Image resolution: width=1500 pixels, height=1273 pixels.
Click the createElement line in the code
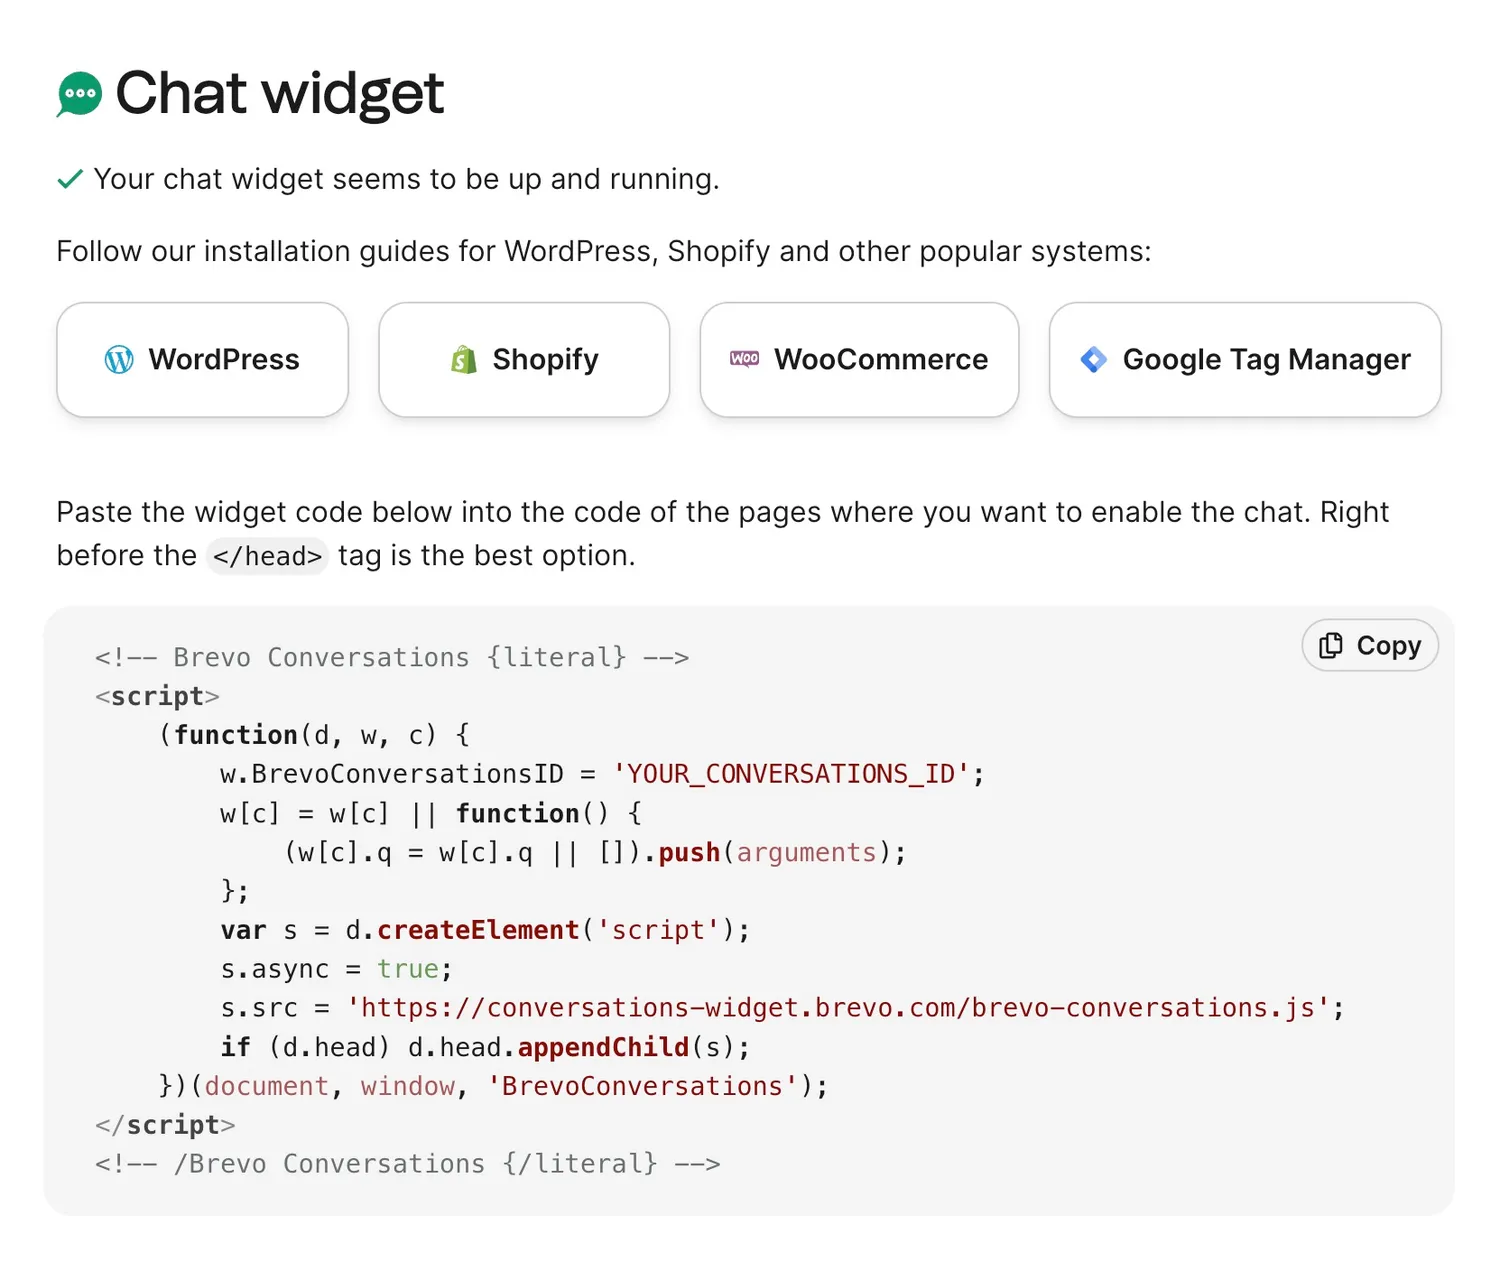coord(485,930)
